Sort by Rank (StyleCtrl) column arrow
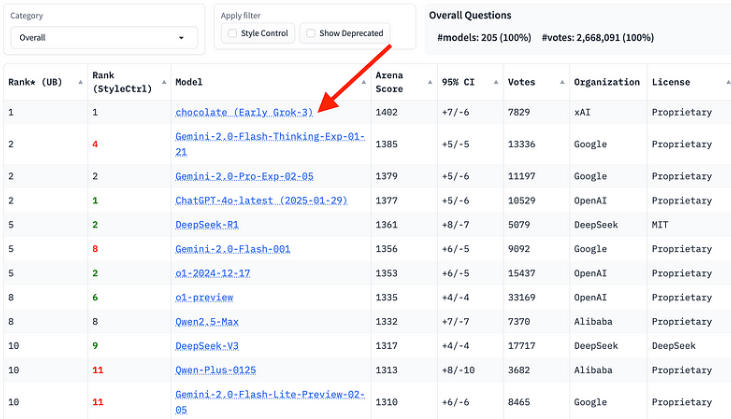 point(164,82)
